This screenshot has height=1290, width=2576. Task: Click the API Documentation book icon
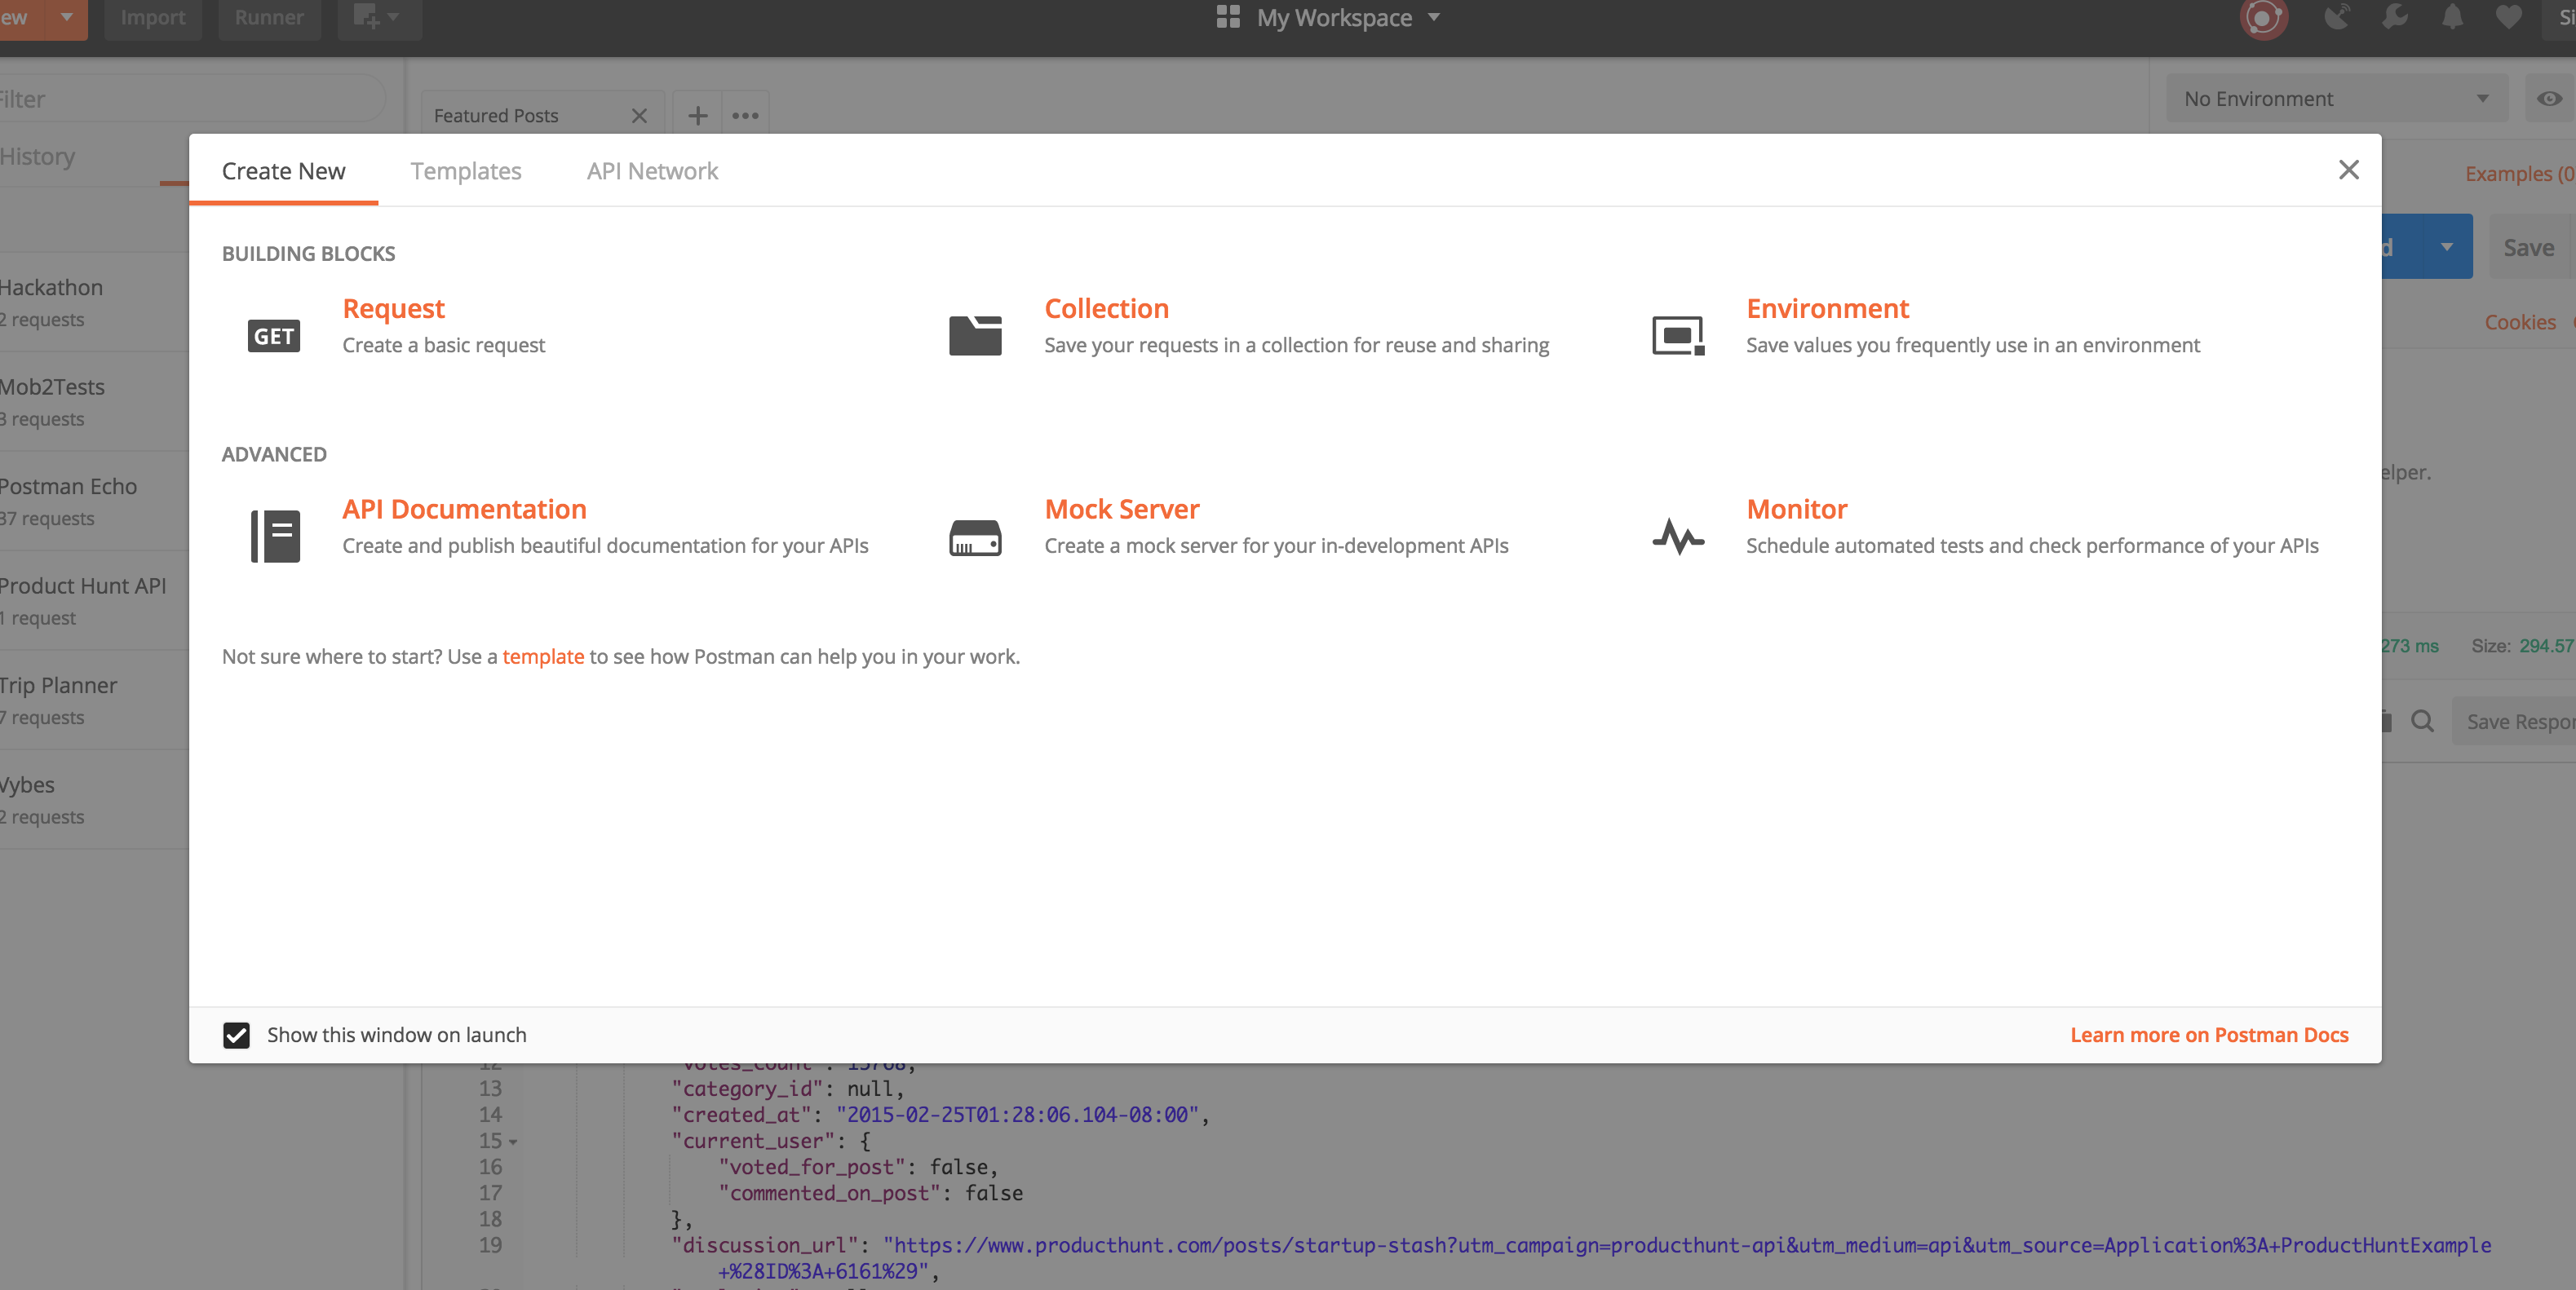(275, 536)
